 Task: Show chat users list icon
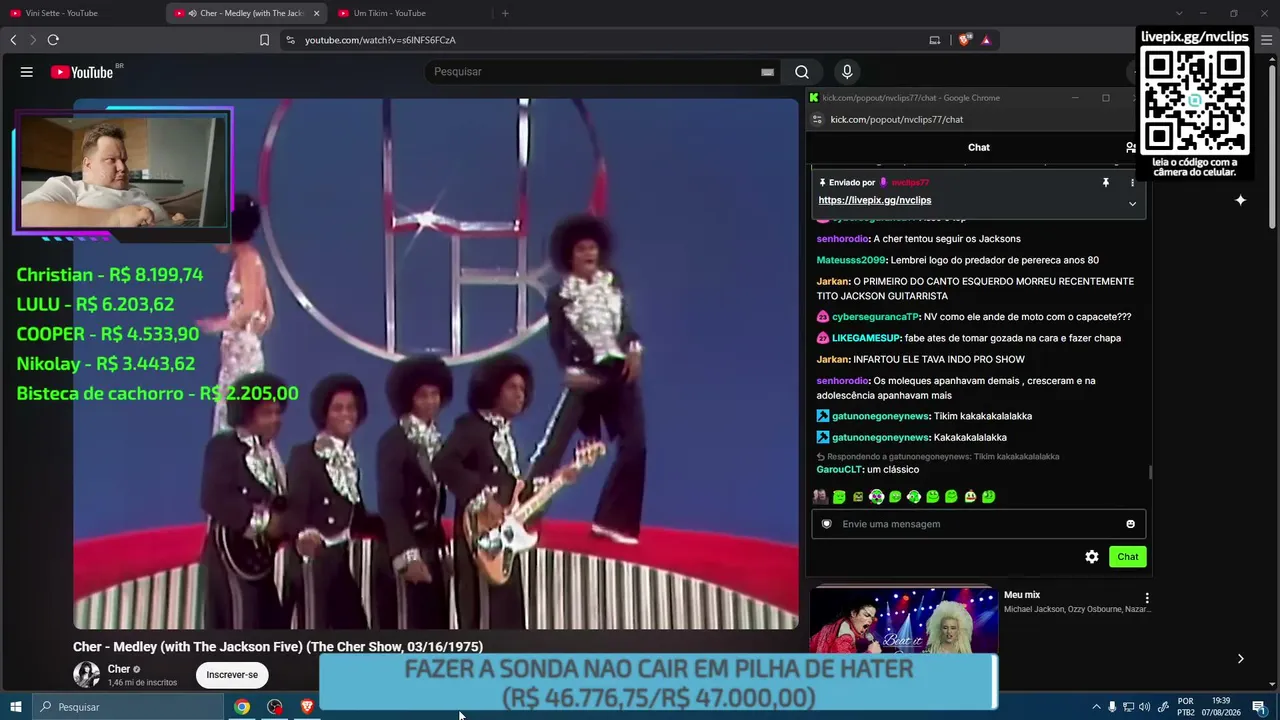tap(1131, 147)
